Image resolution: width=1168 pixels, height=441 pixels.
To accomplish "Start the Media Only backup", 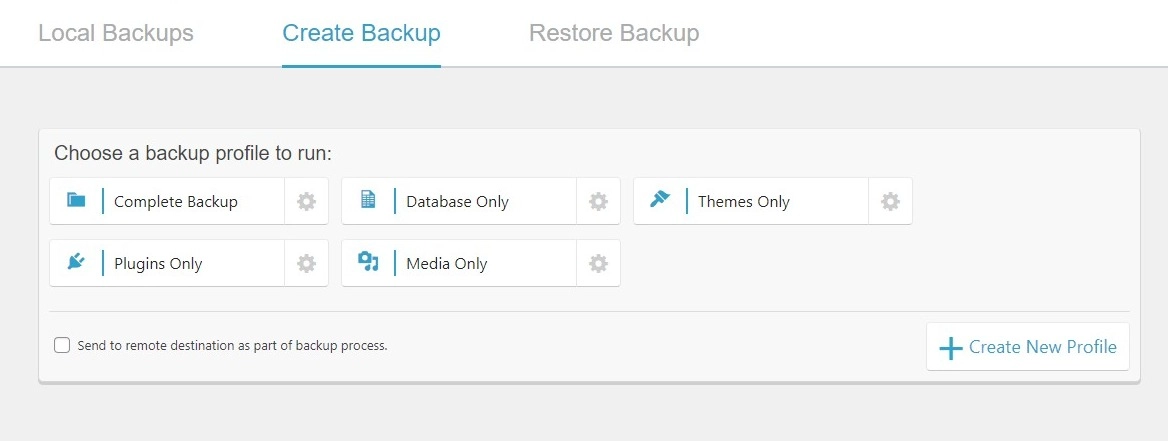I will coord(459,263).
